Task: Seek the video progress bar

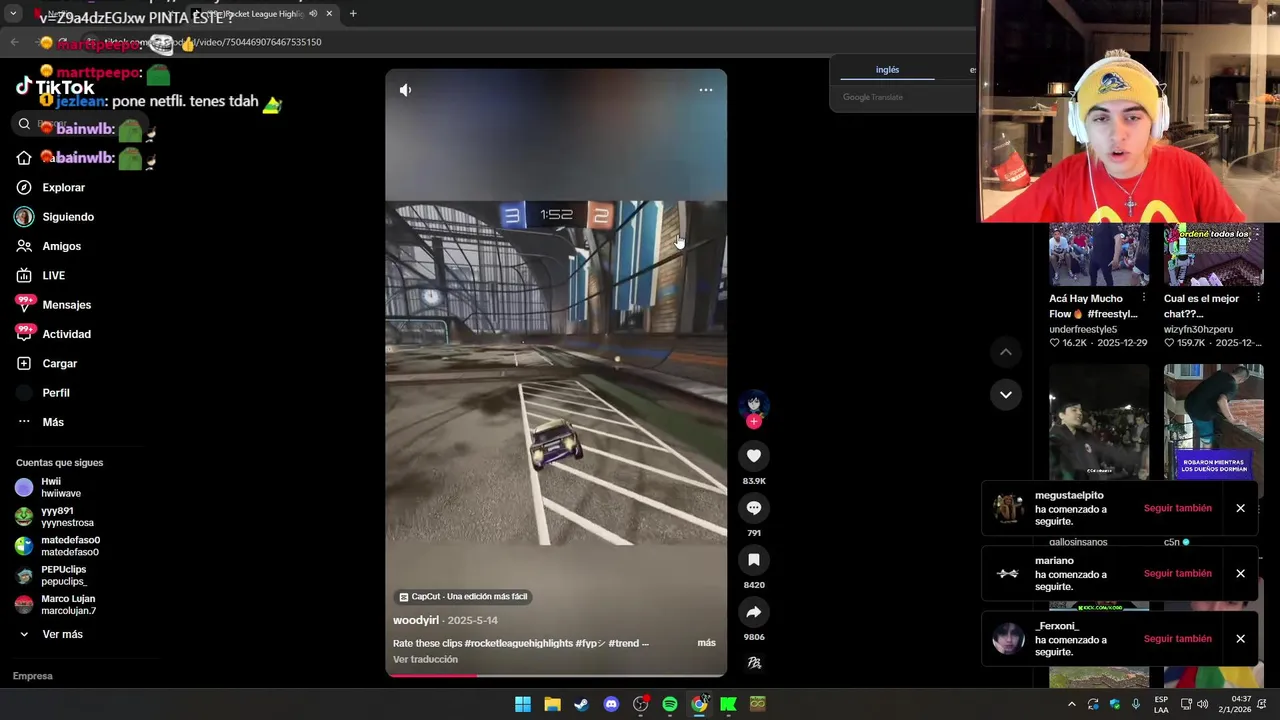Action: coord(556,675)
